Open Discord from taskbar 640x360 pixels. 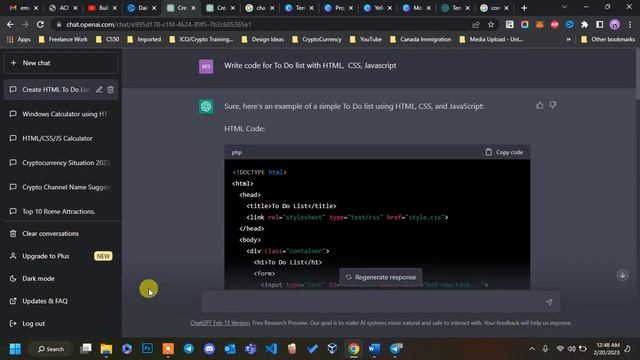click(209, 349)
